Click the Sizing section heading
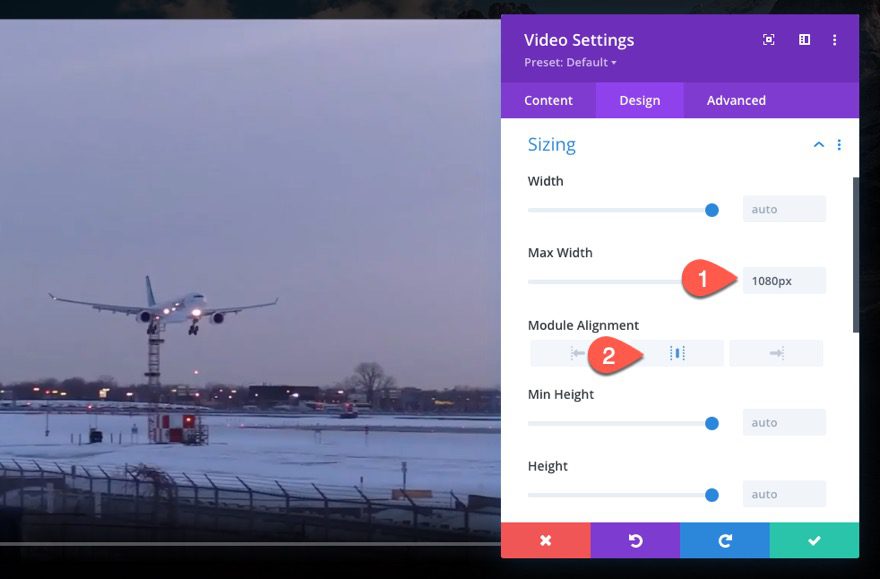The width and height of the screenshot is (880, 579). point(551,144)
